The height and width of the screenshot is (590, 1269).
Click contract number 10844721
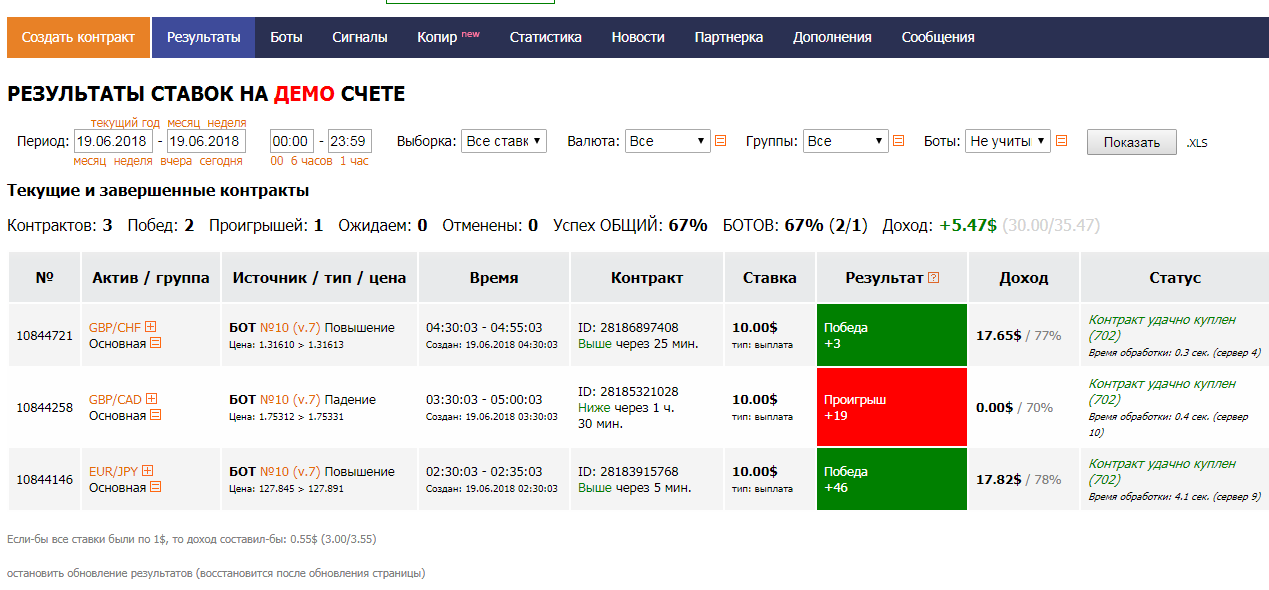(45, 335)
